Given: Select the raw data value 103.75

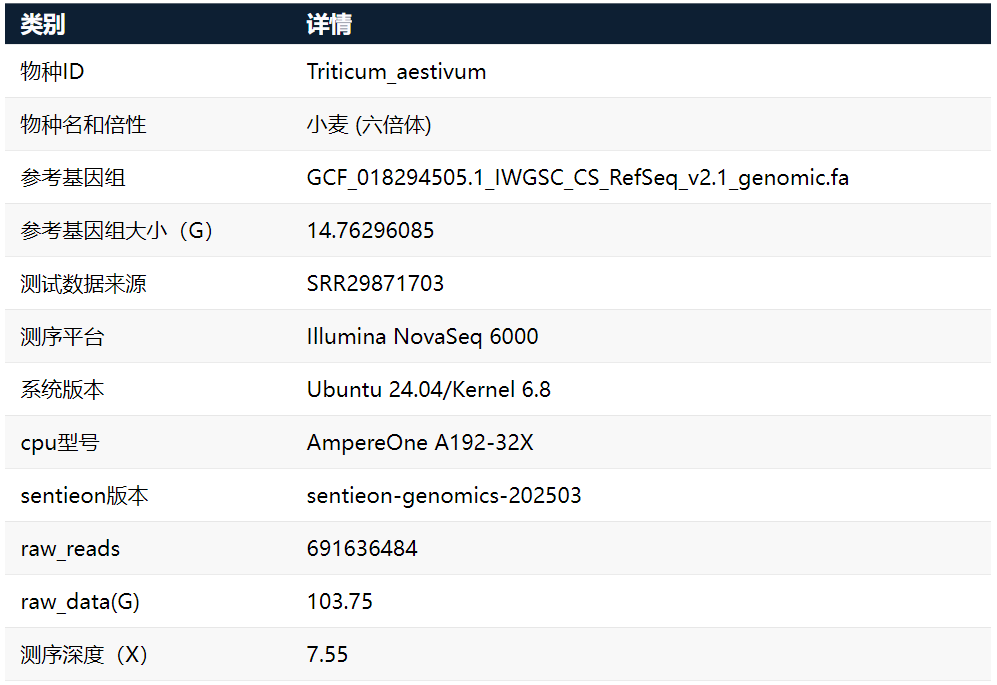Looking at the screenshot, I should point(340,602).
